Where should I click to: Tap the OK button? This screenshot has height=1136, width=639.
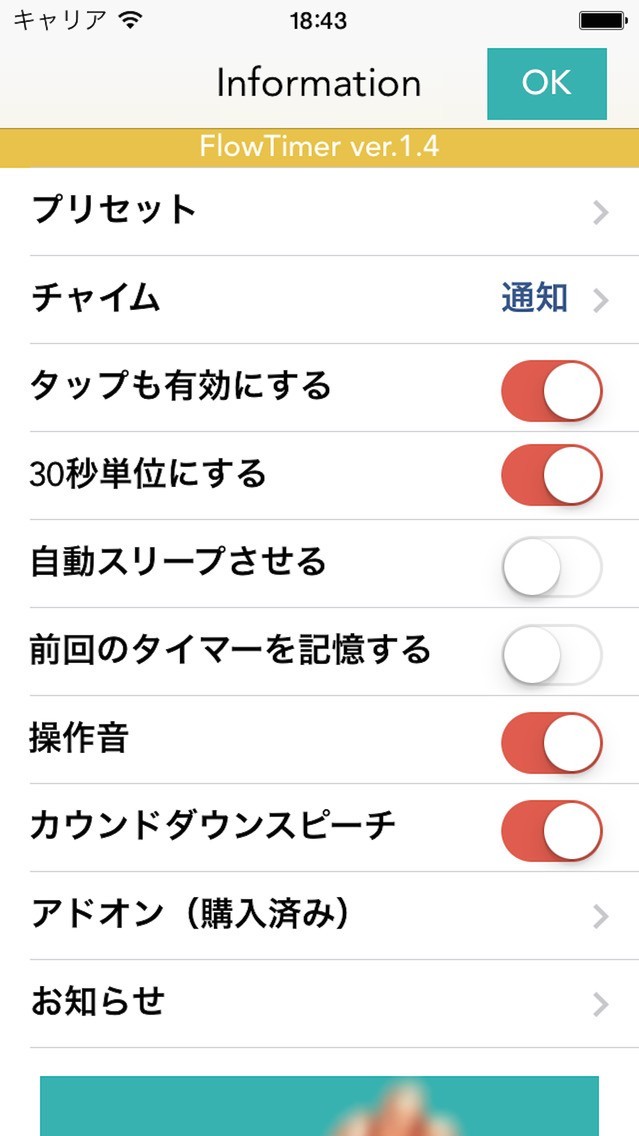(546, 83)
